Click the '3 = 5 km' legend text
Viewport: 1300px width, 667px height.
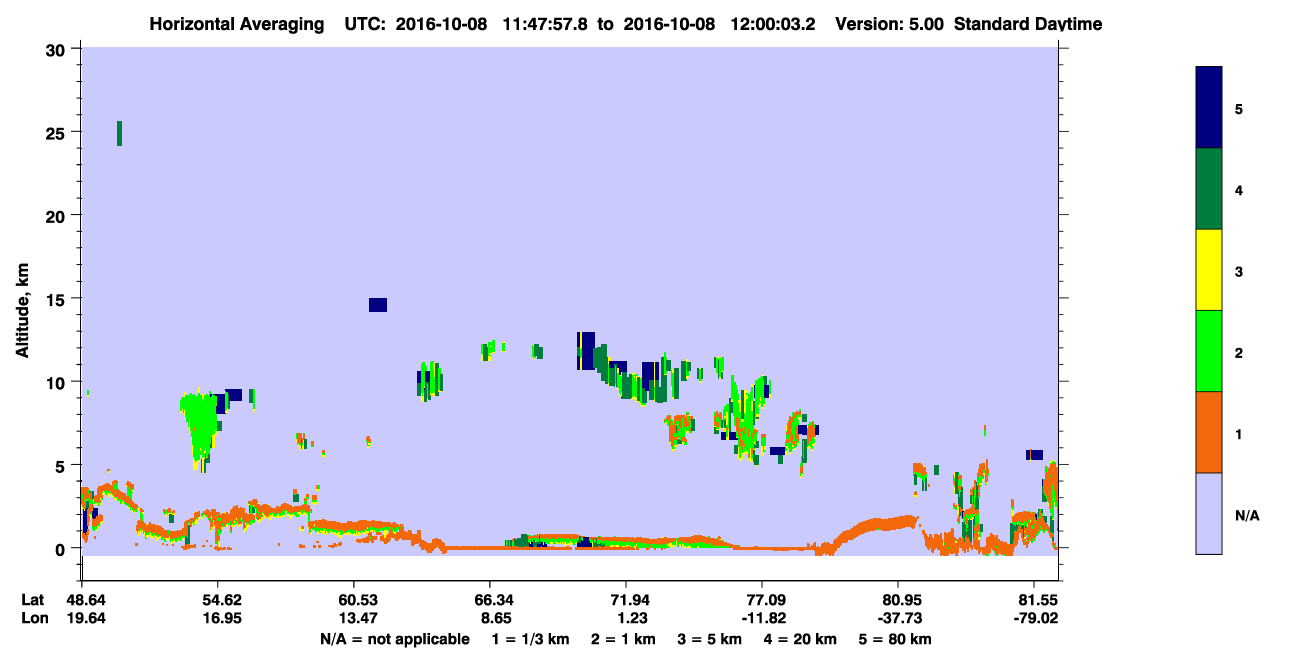pyautogui.click(x=712, y=639)
